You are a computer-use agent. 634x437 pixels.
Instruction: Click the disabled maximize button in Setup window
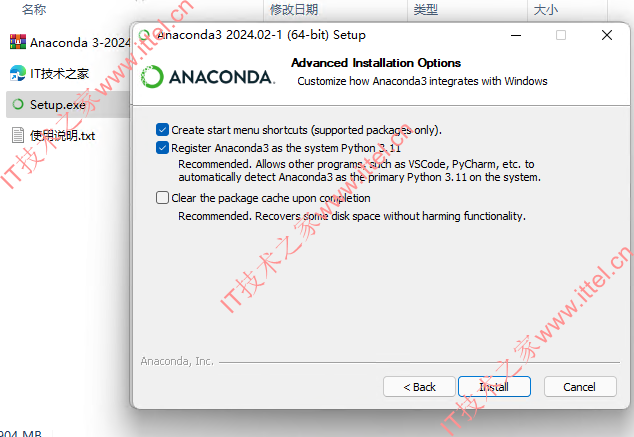click(x=561, y=36)
